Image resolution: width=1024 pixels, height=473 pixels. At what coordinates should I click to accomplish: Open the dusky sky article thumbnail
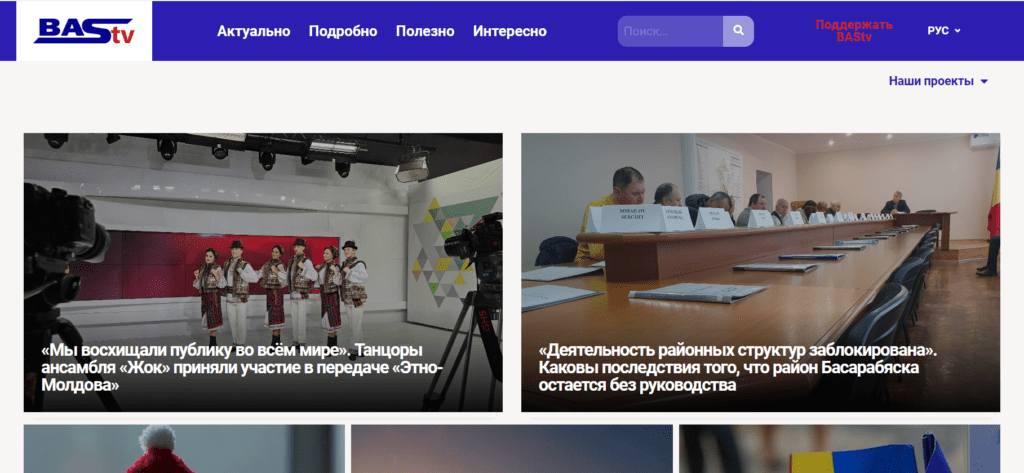coord(511,450)
